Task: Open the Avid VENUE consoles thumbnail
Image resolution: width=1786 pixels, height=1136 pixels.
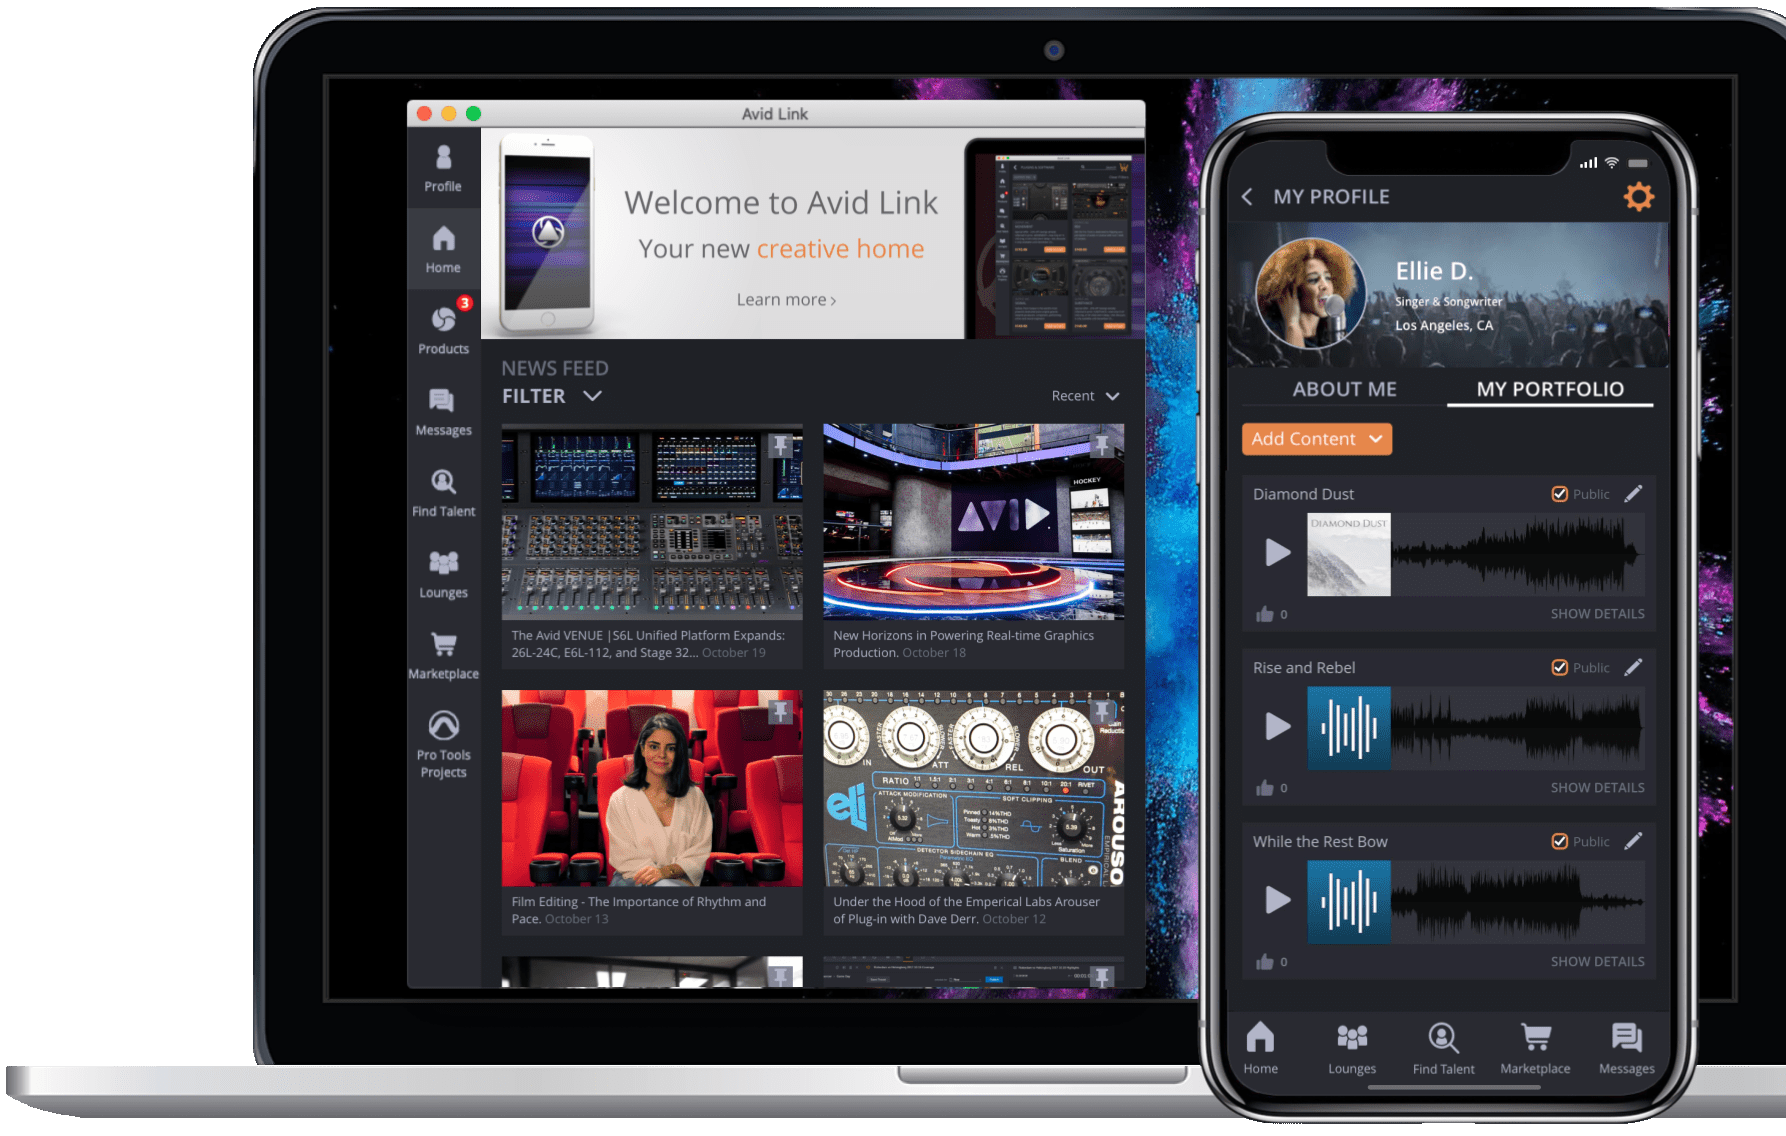Action: point(652,522)
